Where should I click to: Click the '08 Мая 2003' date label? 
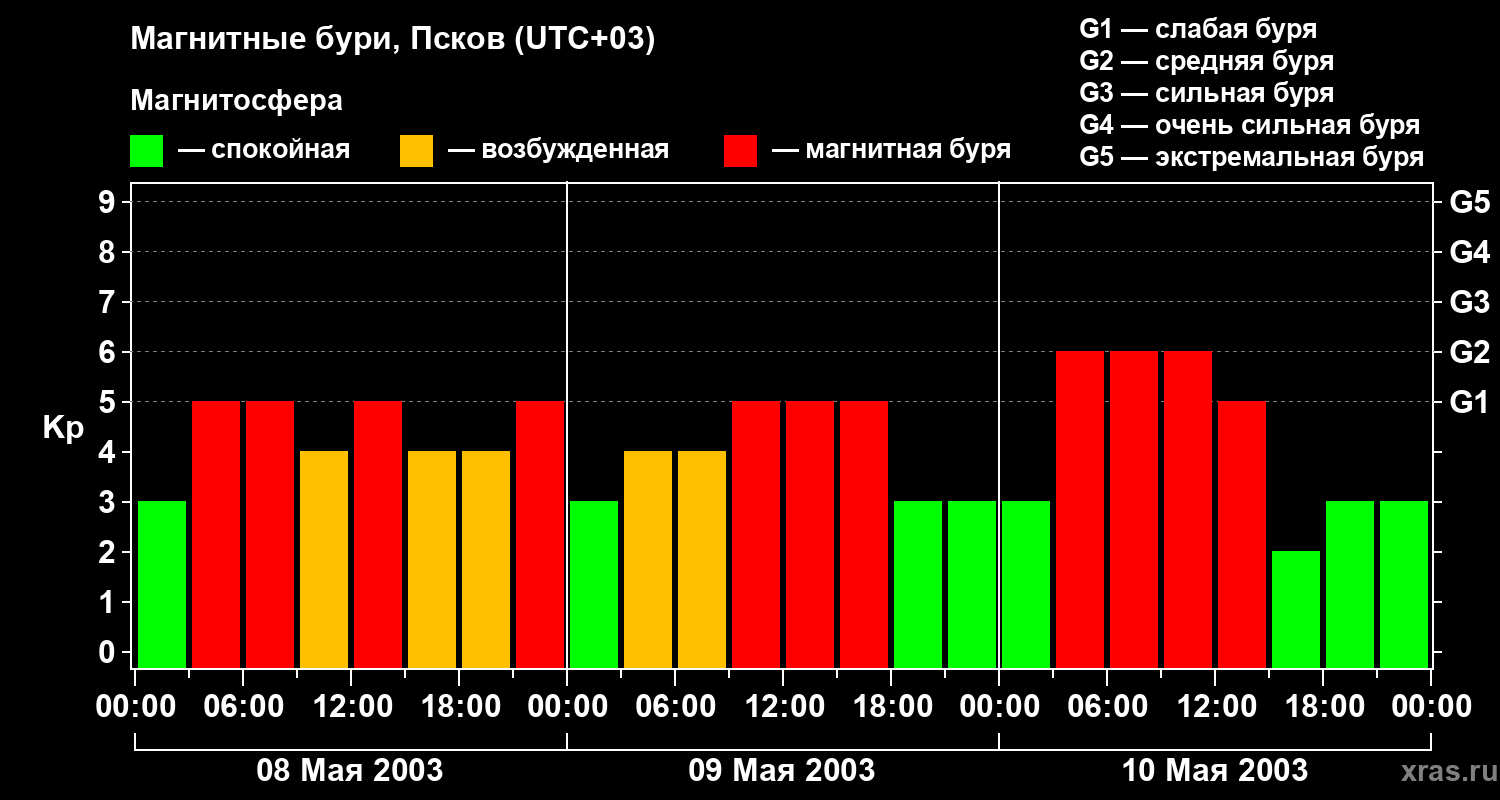(x=350, y=770)
